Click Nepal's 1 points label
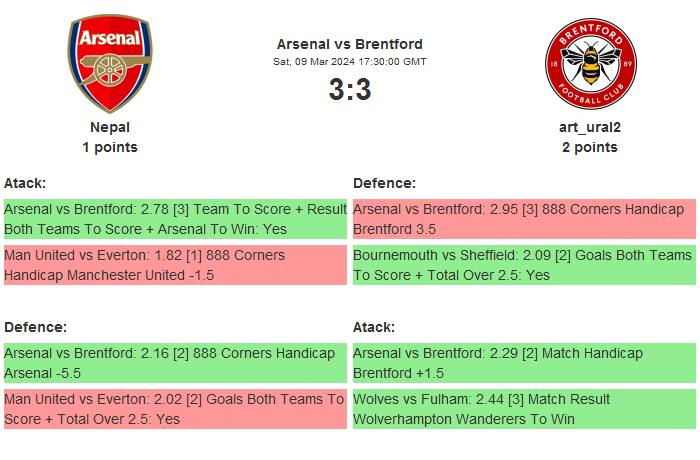700x460 pixels. (x=110, y=147)
